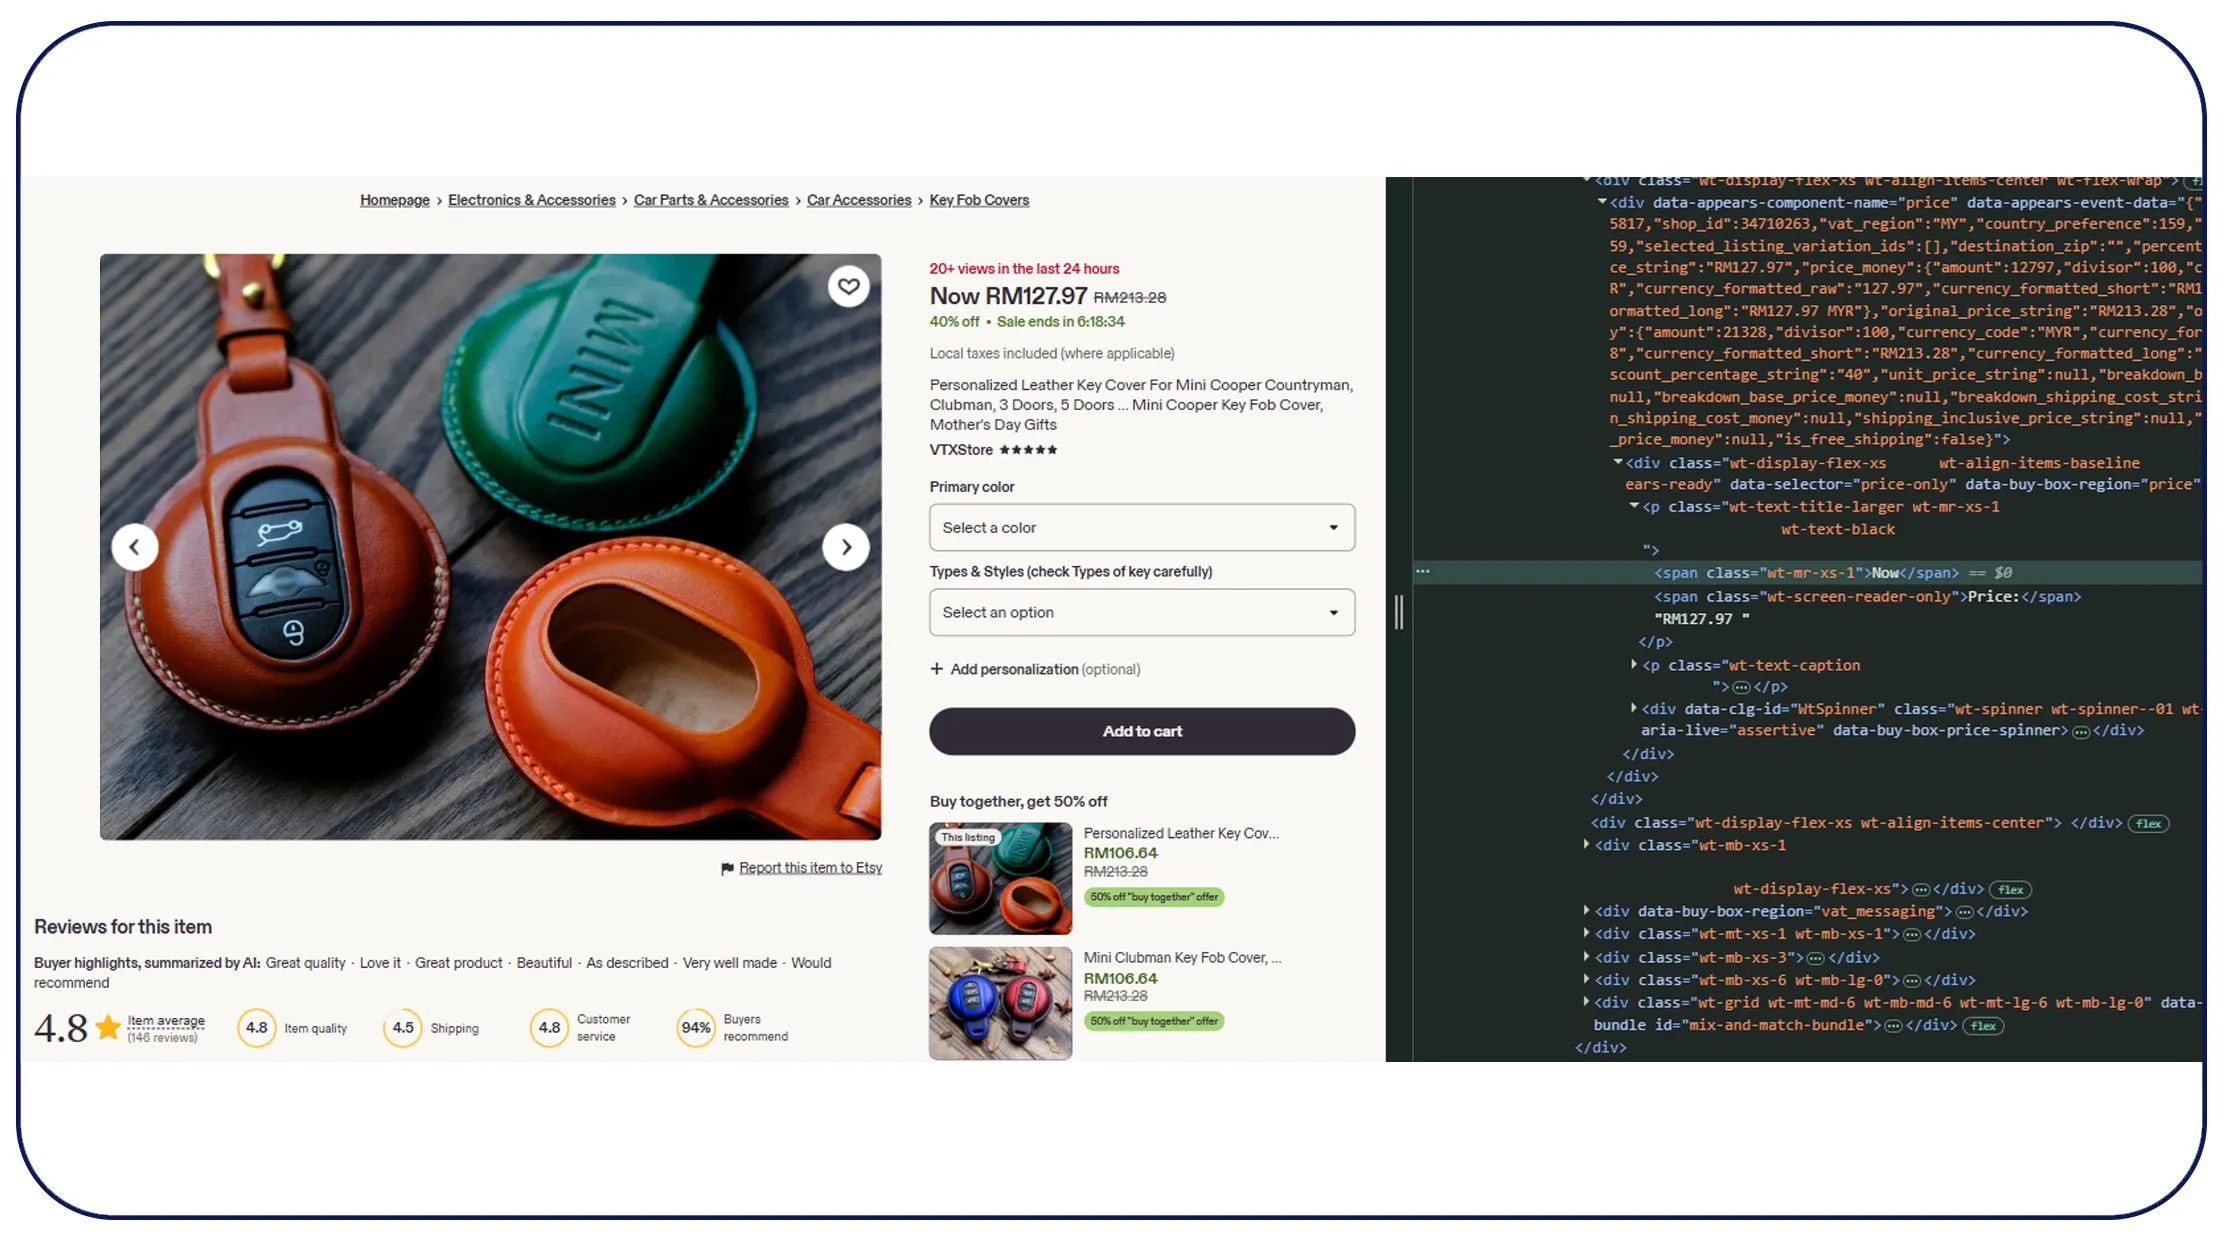Click the main leather key cover photo
The height and width of the screenshot is (1240, 2223).
(x=490, y=547)
